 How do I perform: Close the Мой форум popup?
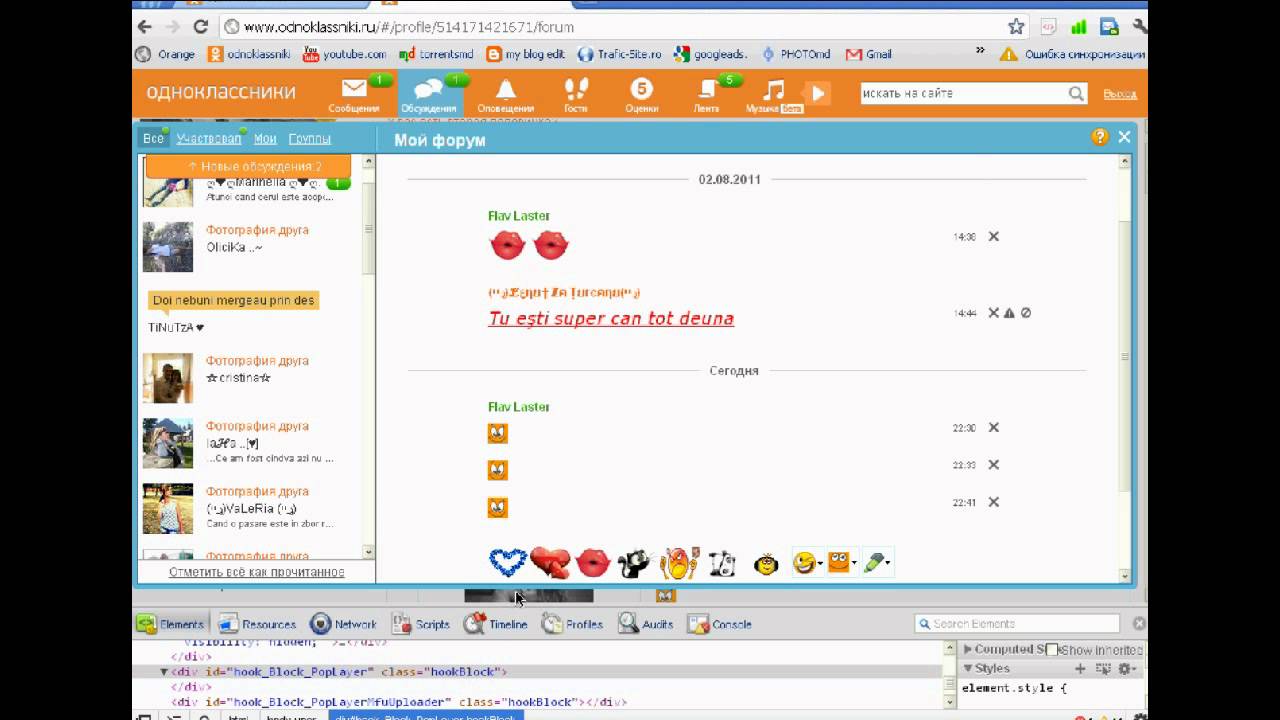[1124, 137]
